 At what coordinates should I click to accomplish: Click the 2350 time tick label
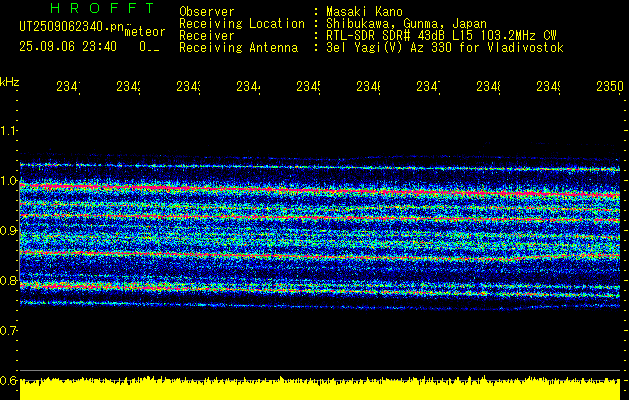(x=610, y=86)
